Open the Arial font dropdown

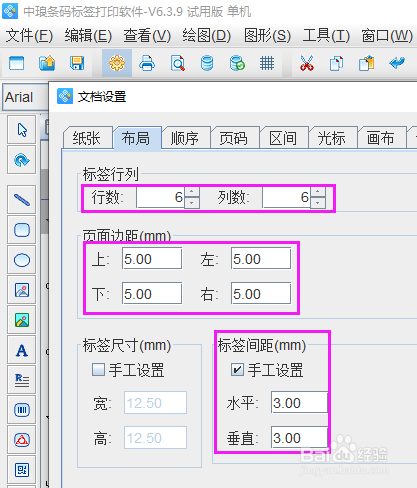click(x=25, y=97)
